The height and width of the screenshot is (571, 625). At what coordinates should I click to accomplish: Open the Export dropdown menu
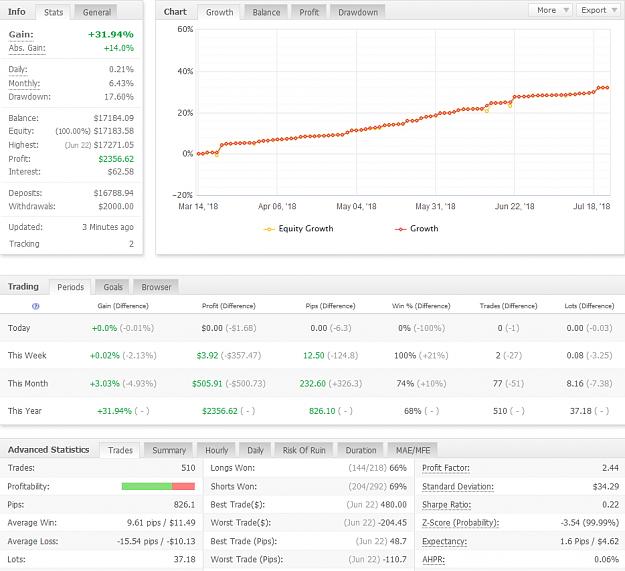click(x=597, y=10)
